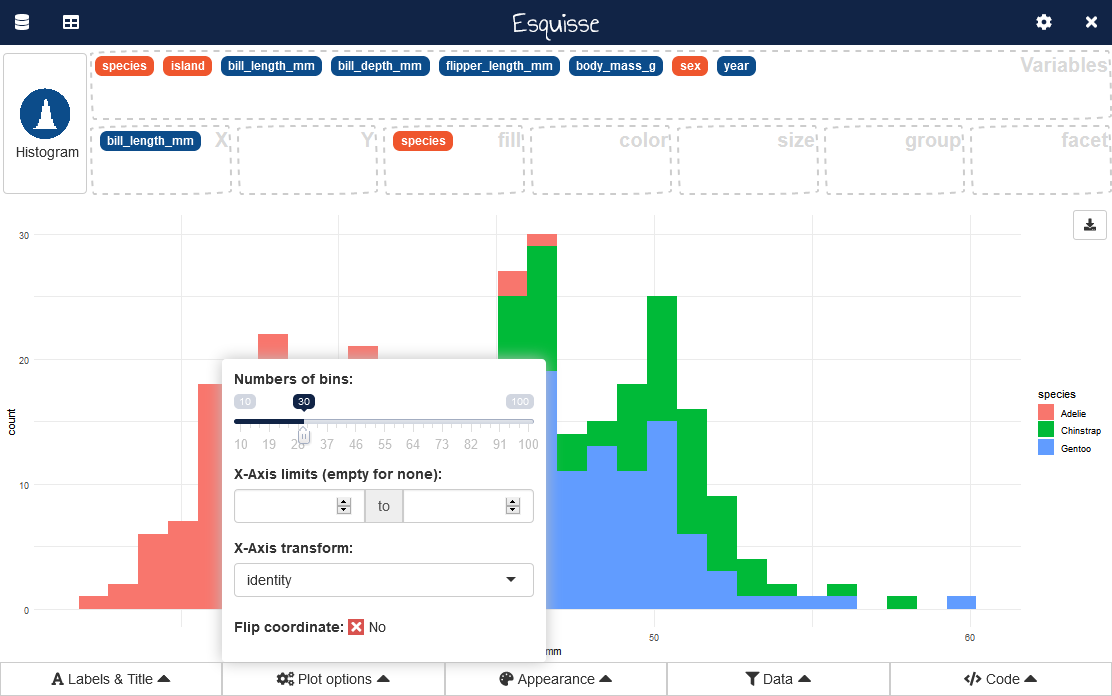Open the Histogram chart type selector
This screenshot has height=696, width=1112.
[x=45, y=124]
